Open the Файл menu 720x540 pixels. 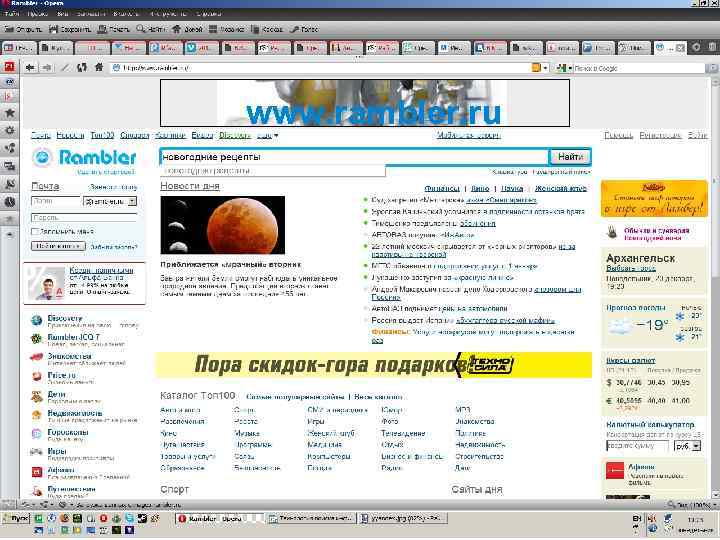[x=11, y=14]
